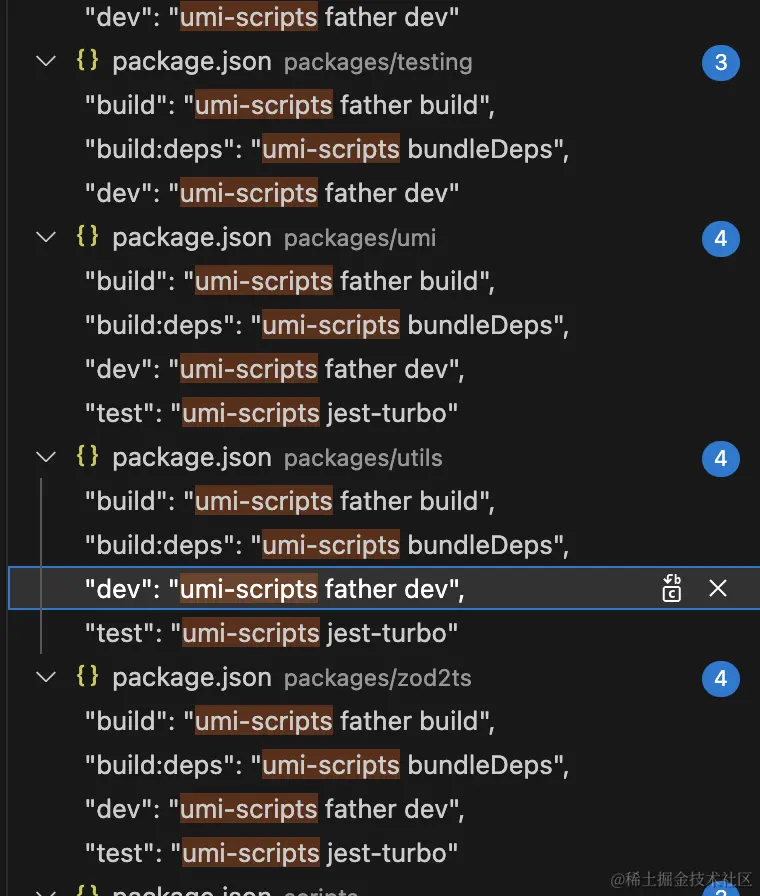Click match count badge 4 for packages/umi
760x896 pixels.
(721, 238)
